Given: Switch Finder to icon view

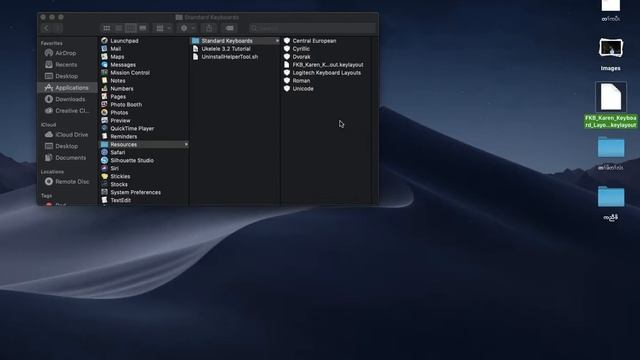Looking at the screenshot, I should (x=107, y=28).
